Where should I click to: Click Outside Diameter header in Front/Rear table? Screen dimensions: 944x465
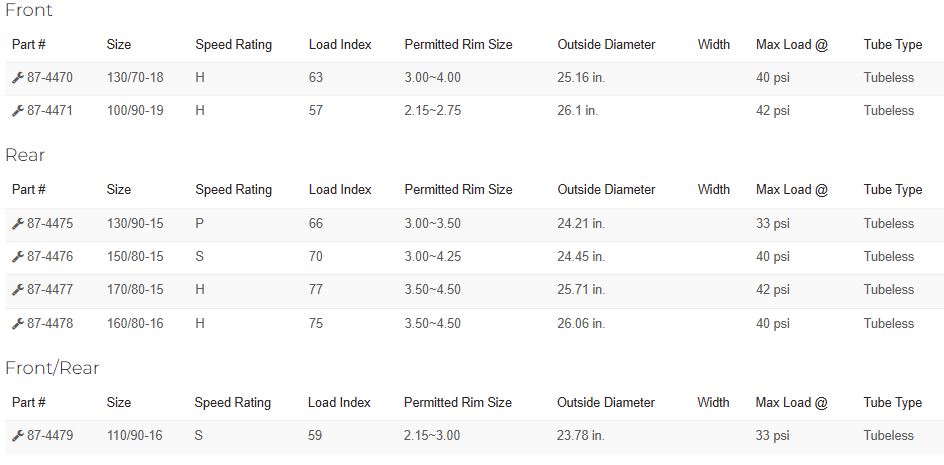[606, 402]
